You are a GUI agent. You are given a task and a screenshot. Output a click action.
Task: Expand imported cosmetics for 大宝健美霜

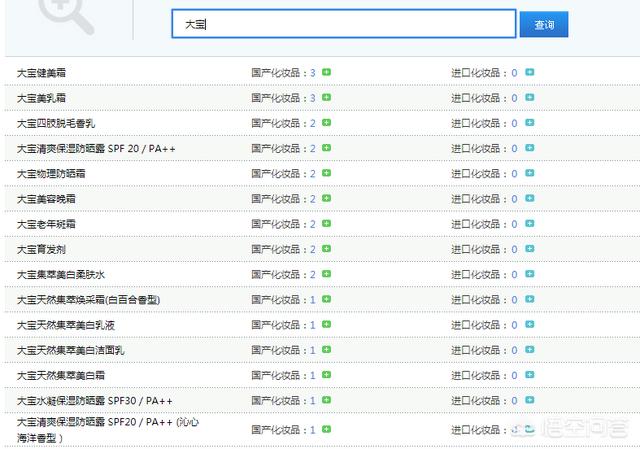529,72
